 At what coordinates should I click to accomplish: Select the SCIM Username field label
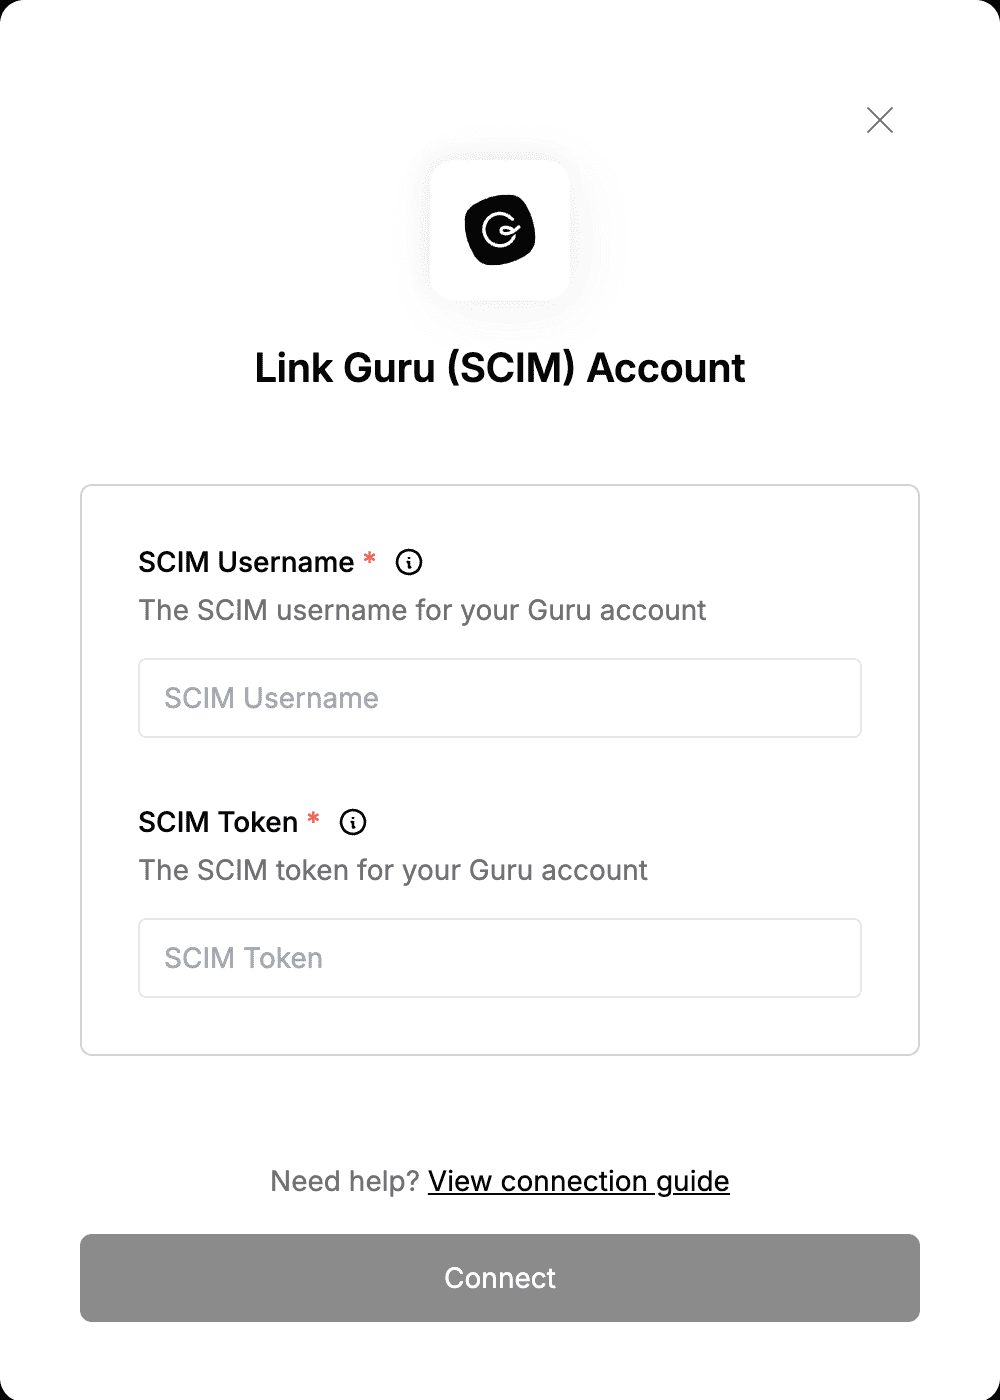click(246, 562)
